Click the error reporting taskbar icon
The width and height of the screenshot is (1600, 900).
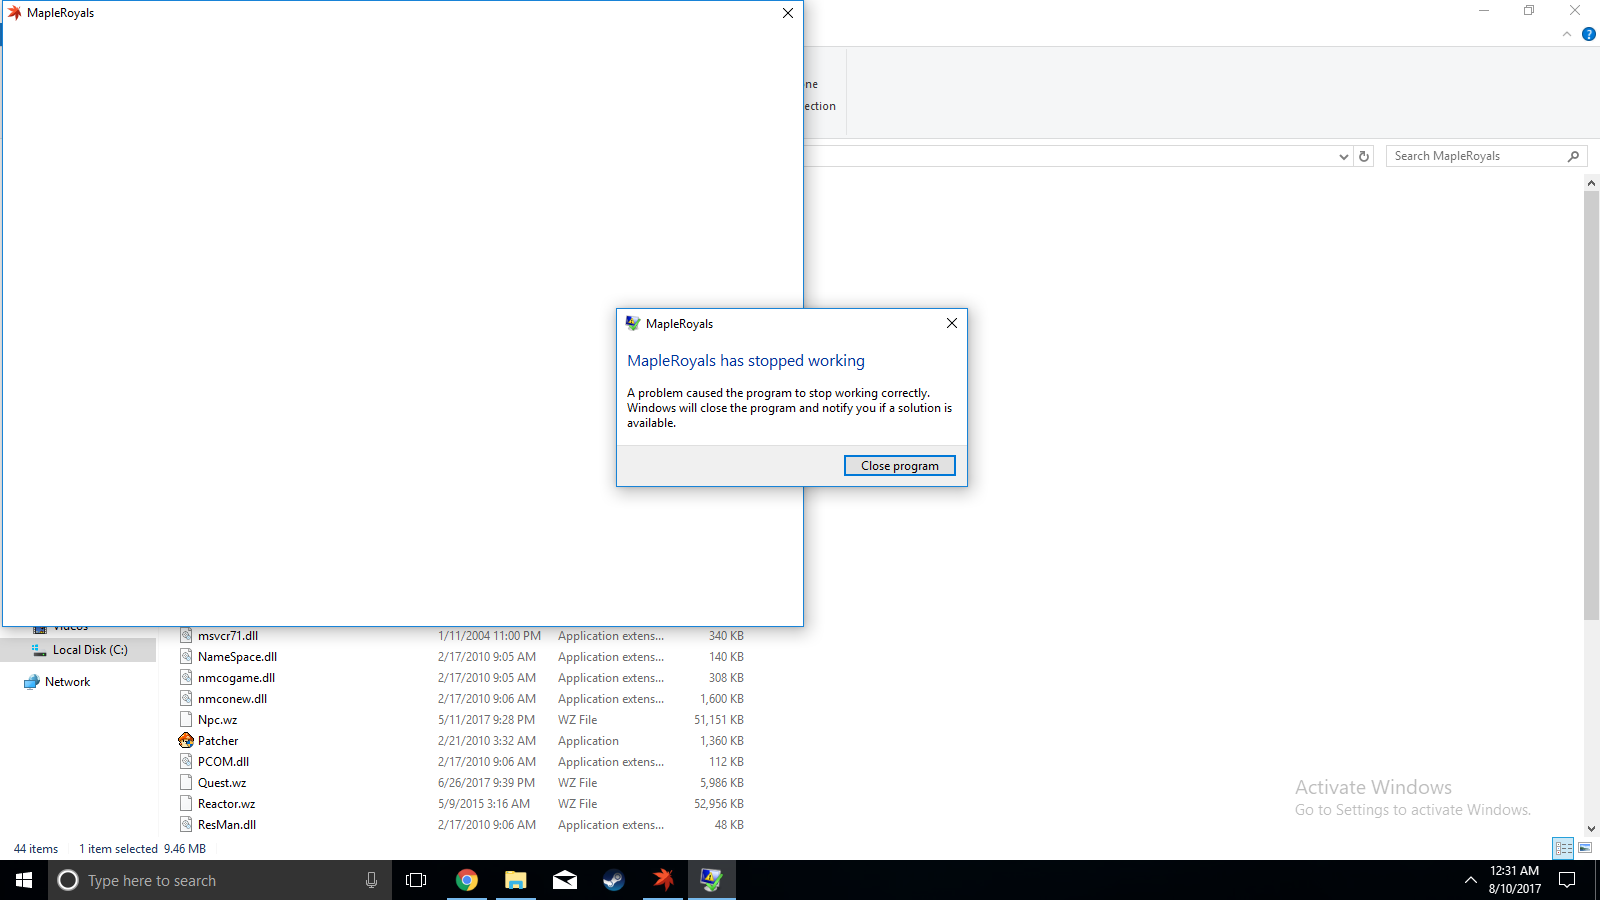(712, 880)
